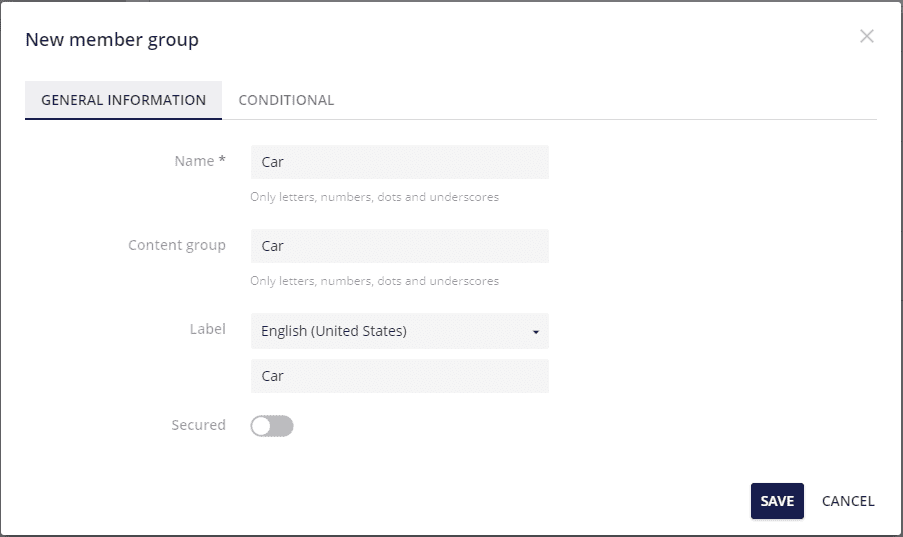Toggle the Secured switch on
The height and width of the screenshot is (537, 903).
272,426
